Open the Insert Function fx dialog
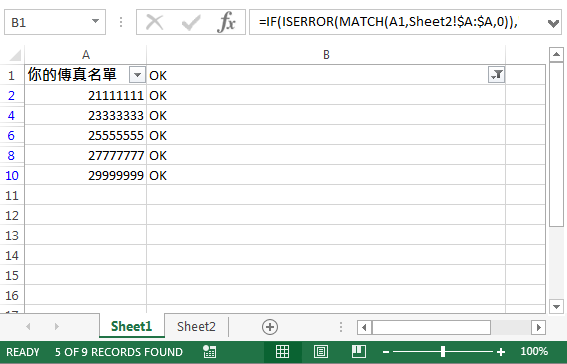Screen dimensions: 567x364 pos(226,22)
